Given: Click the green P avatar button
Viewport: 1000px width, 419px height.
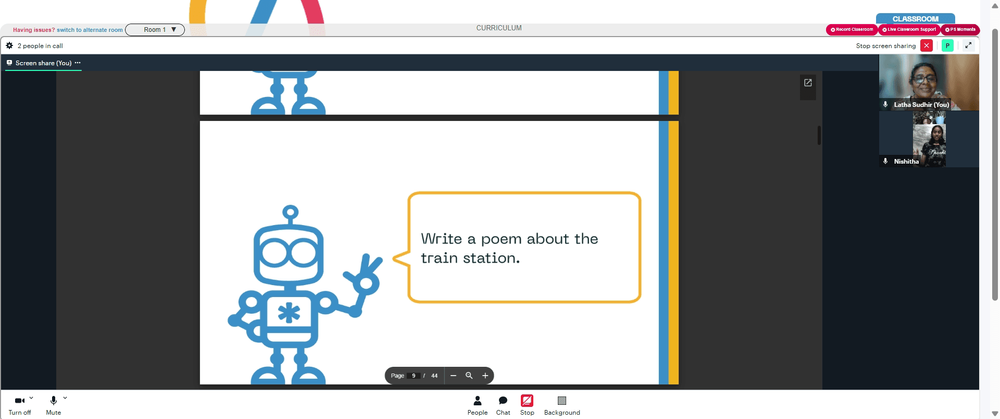Looking at the screenshot, I should click(948, 46).
